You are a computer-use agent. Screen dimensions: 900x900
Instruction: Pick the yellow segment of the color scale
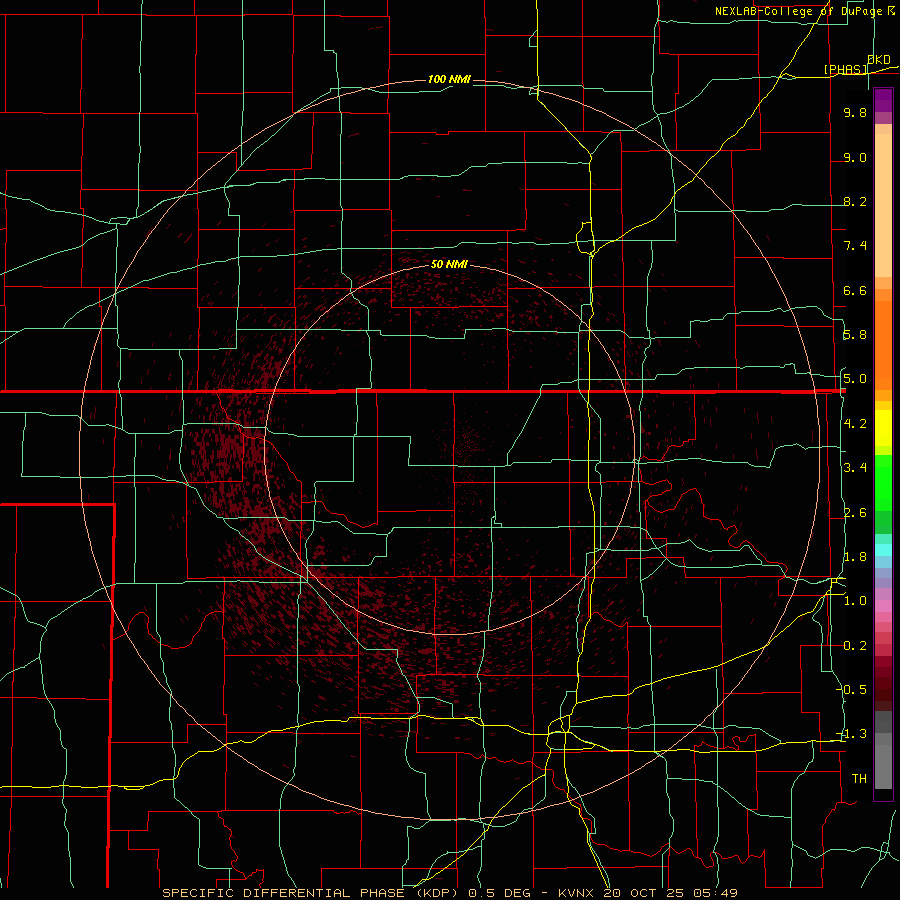pos(883,428)
